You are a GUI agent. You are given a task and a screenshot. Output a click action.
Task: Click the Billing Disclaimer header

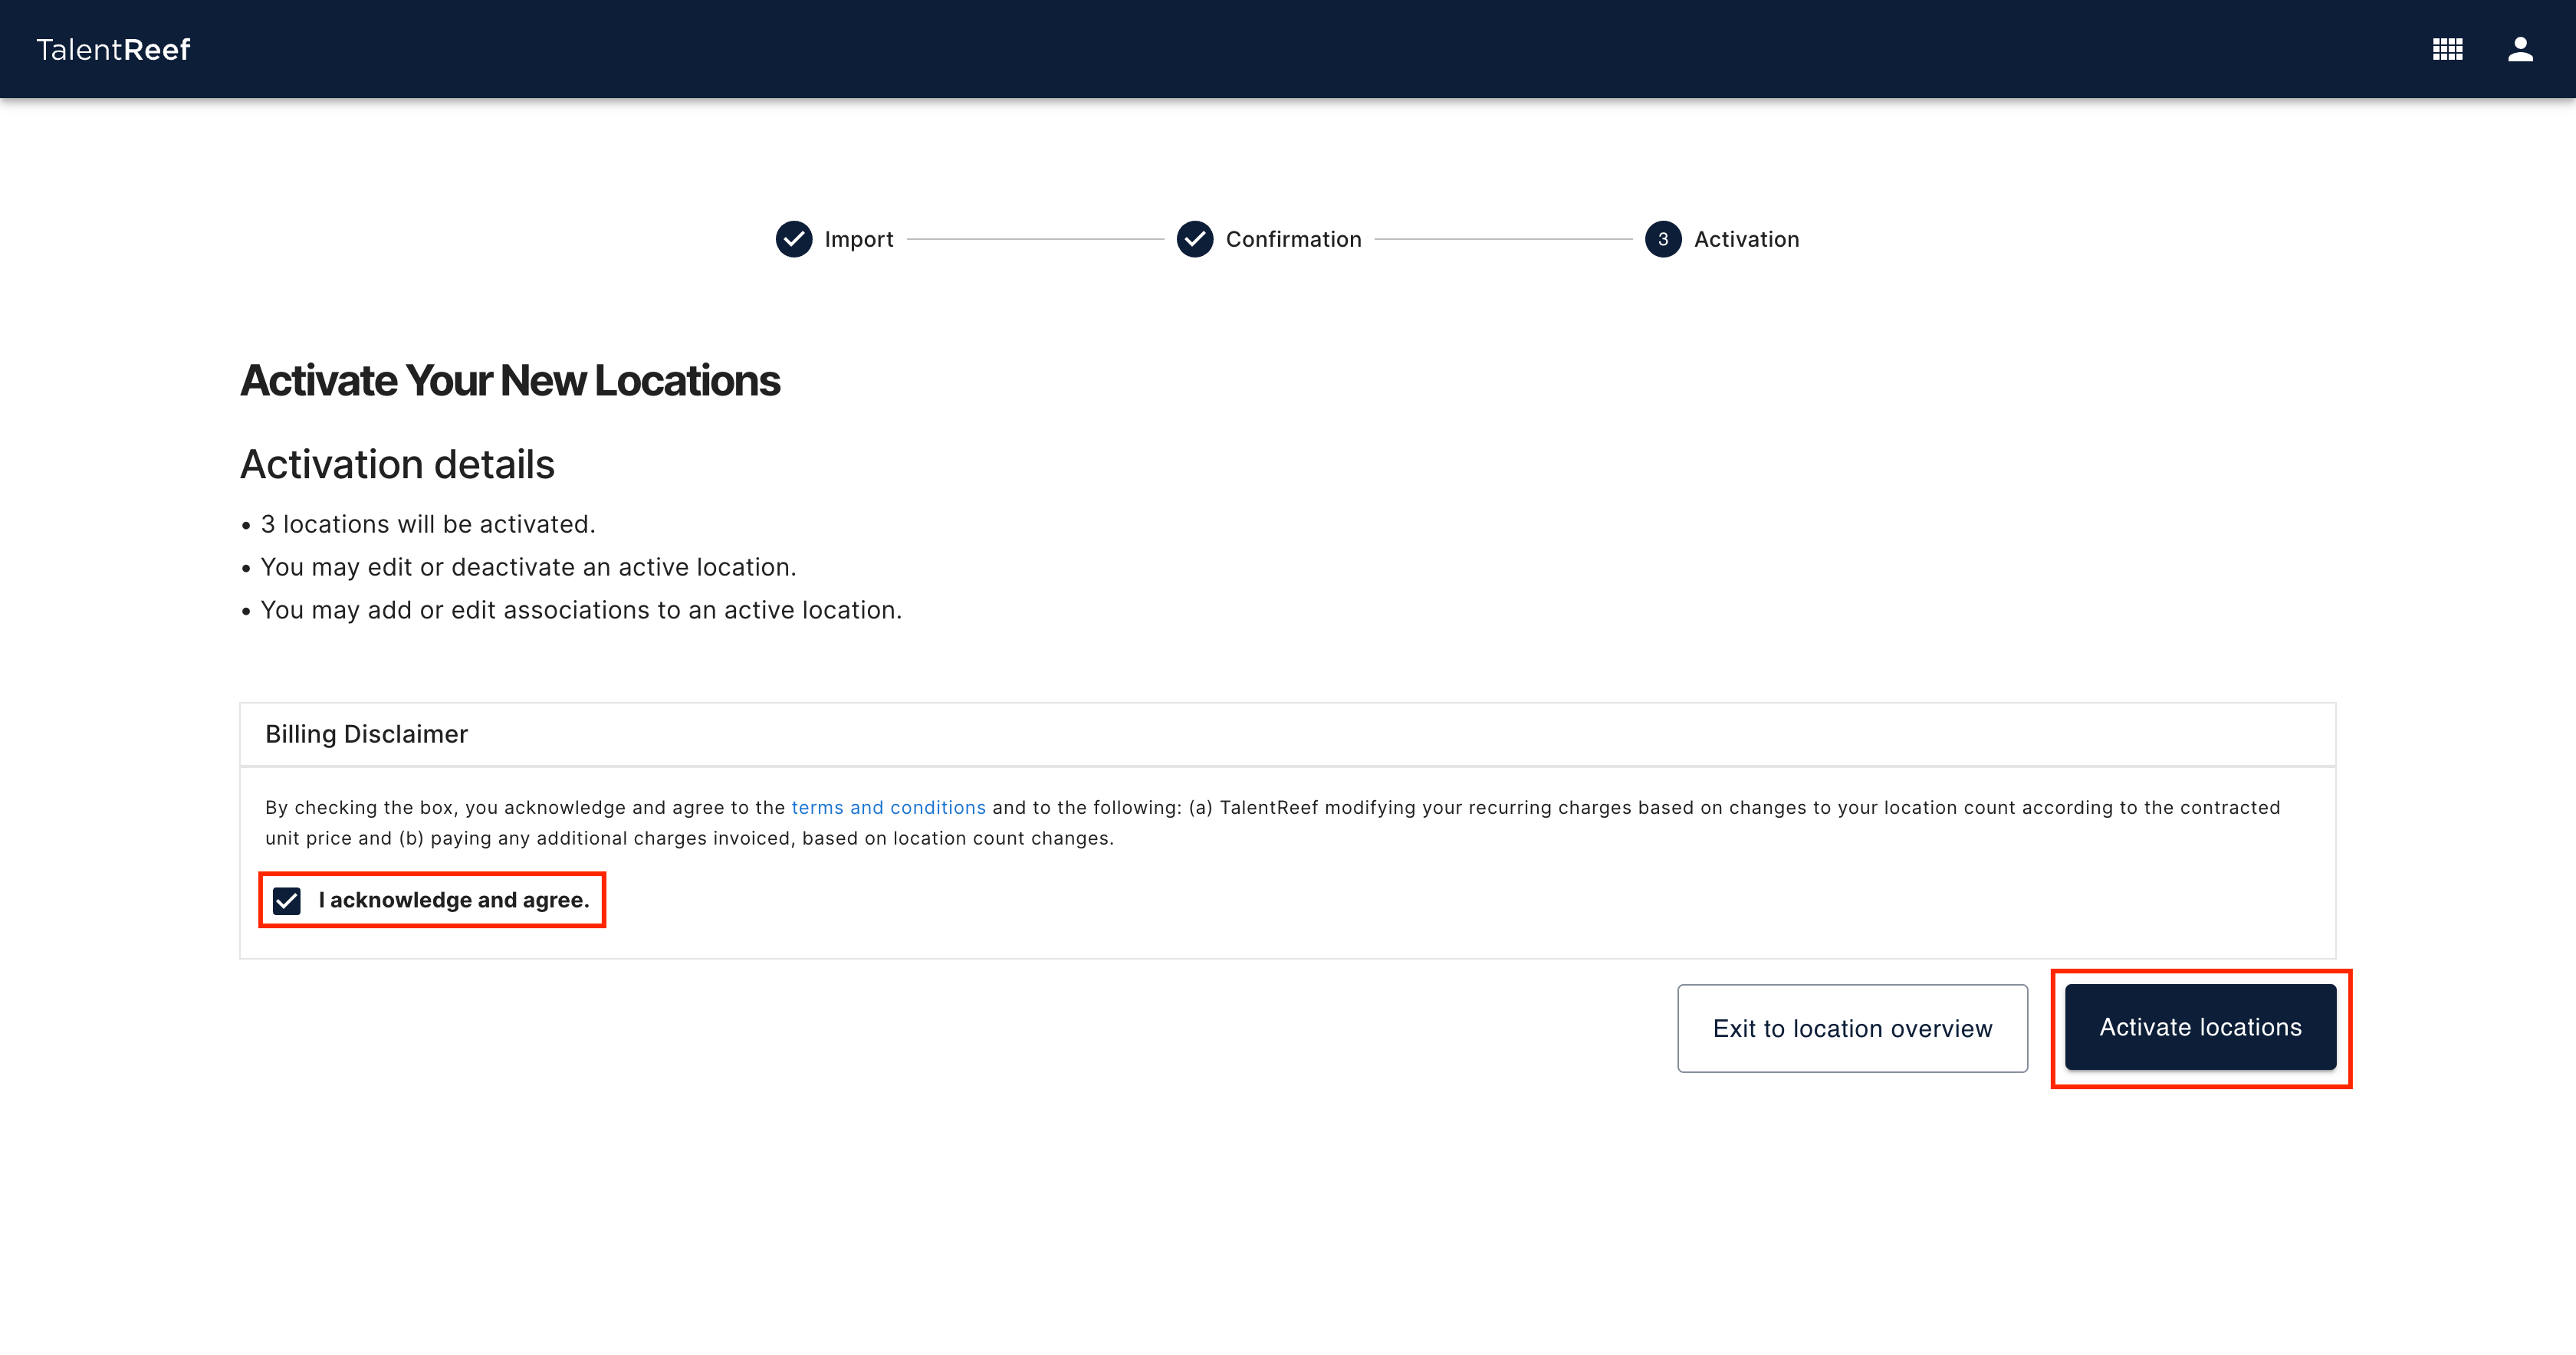(366, 734)
